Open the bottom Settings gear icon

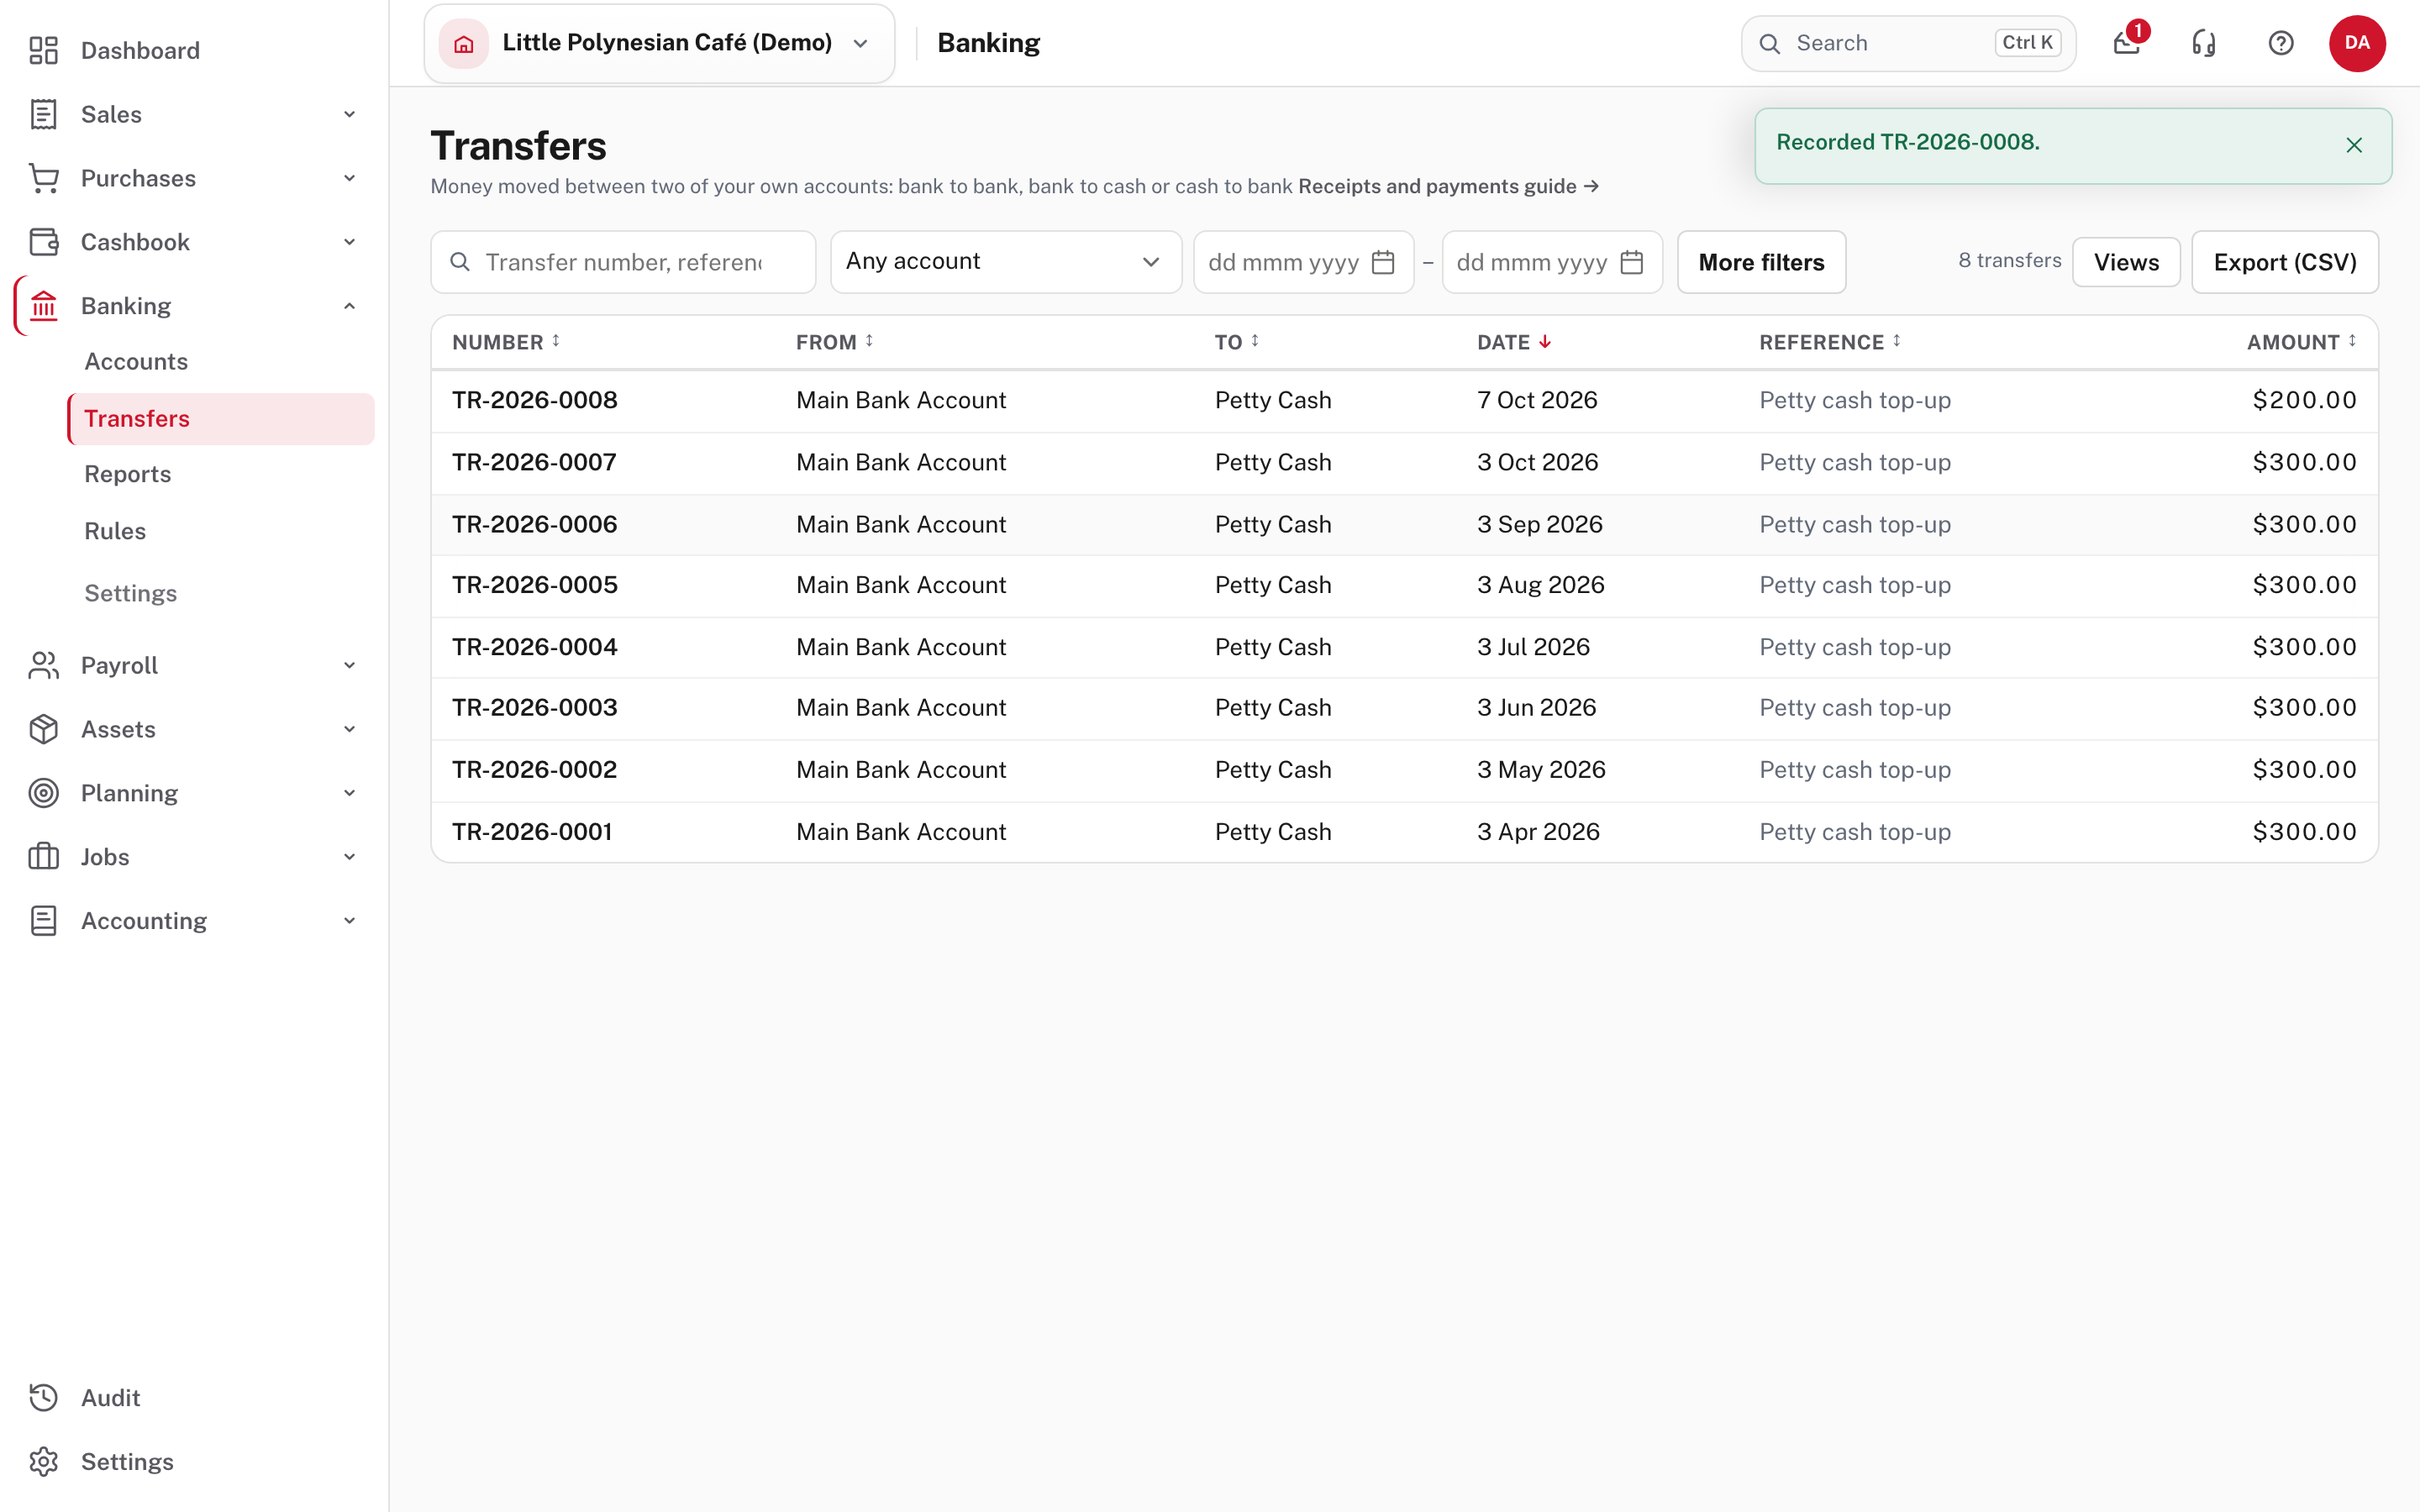click(x=43, y=1462)
